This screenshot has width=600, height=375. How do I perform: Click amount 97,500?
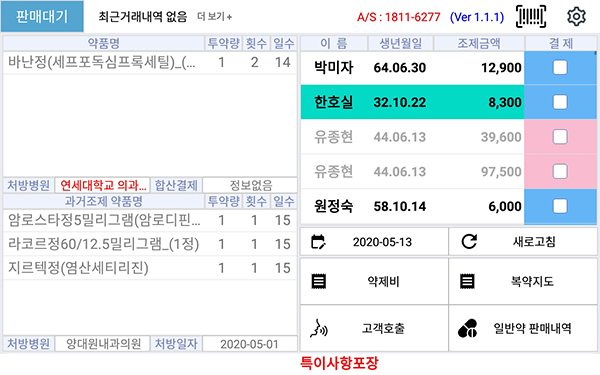[x=501, y=171]
